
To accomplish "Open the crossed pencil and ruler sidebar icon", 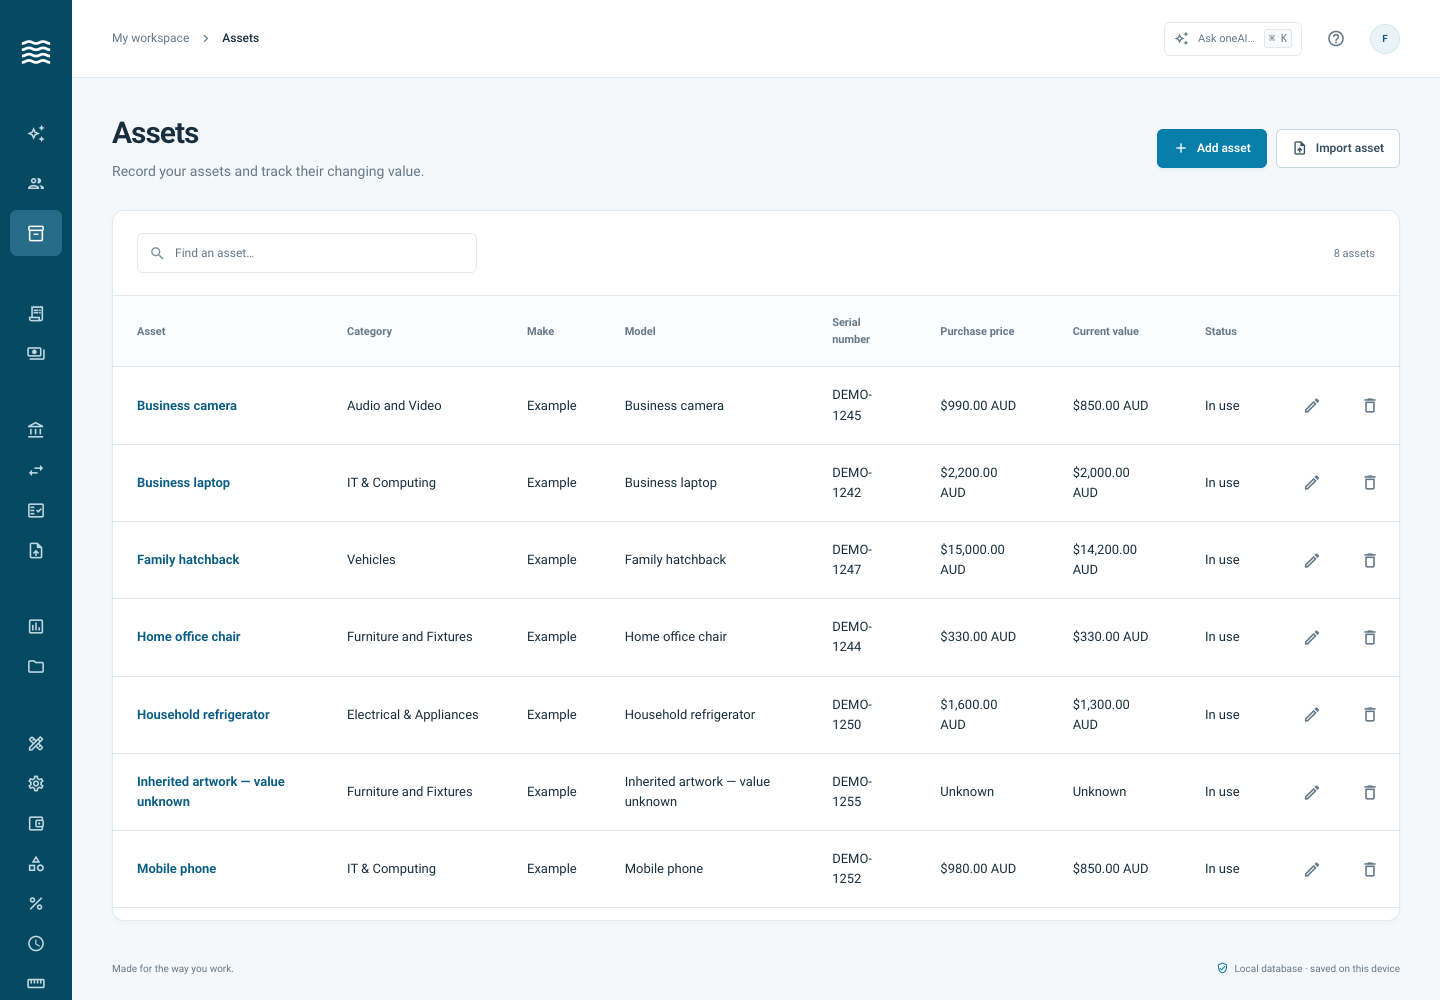I will (x=36, y=744).
